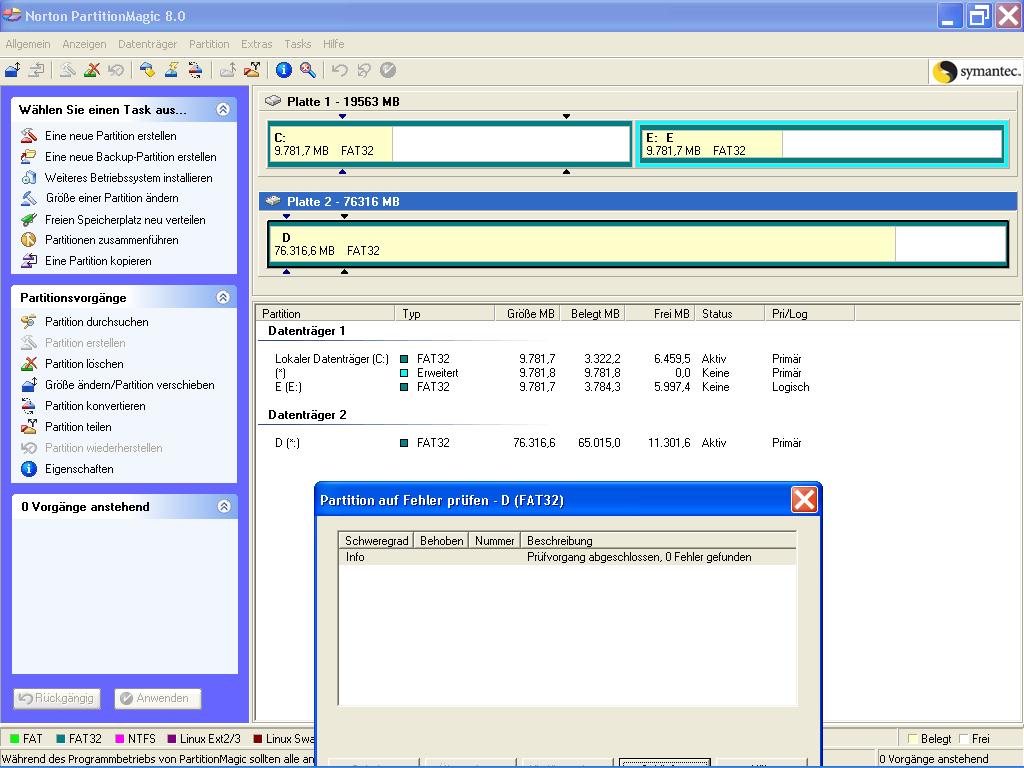Screen dimensions: 1024x768
Task: Click the Eigenschaften info icon in sidebar
Action: click(29, 469)
